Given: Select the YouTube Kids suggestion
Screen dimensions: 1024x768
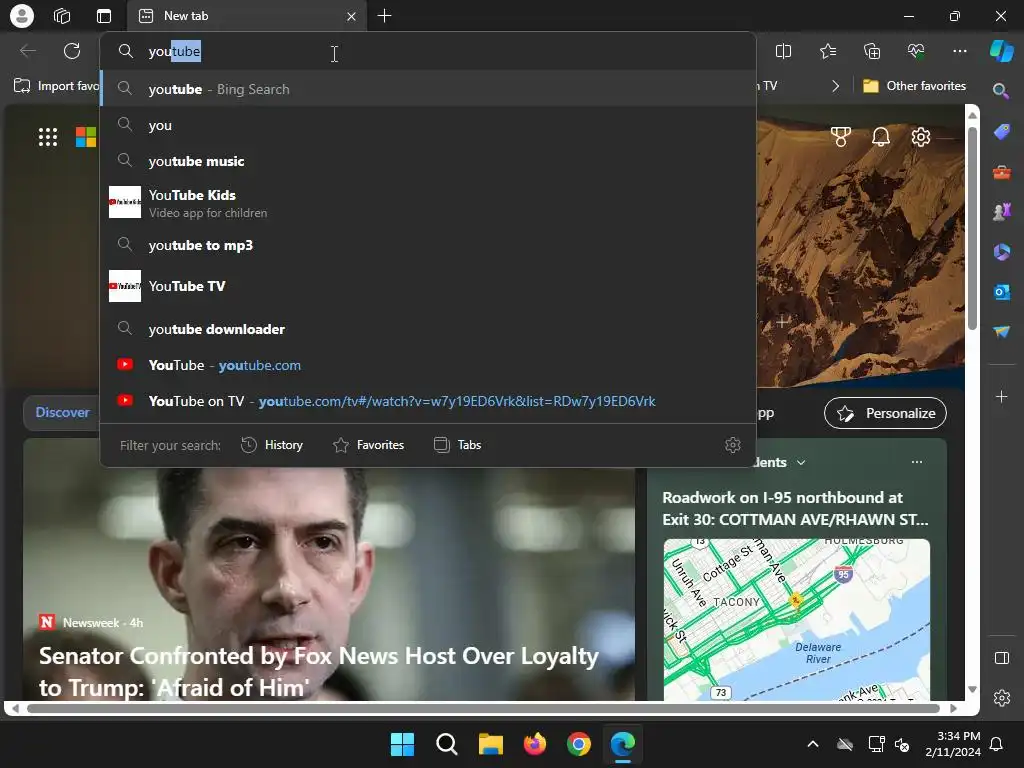Looking at the screenshot, I should click(428, 203).
